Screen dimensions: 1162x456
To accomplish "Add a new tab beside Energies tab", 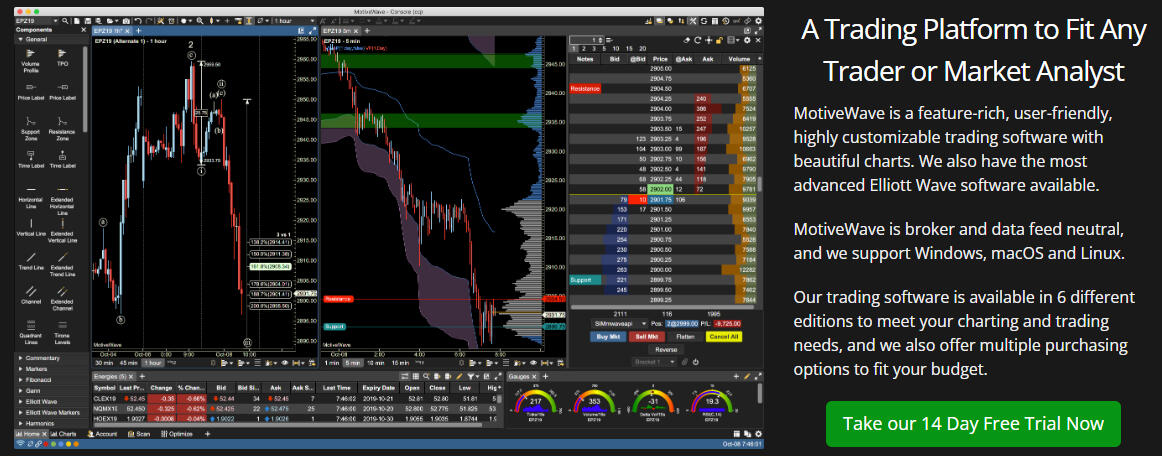I will click(x=142, y=377).
